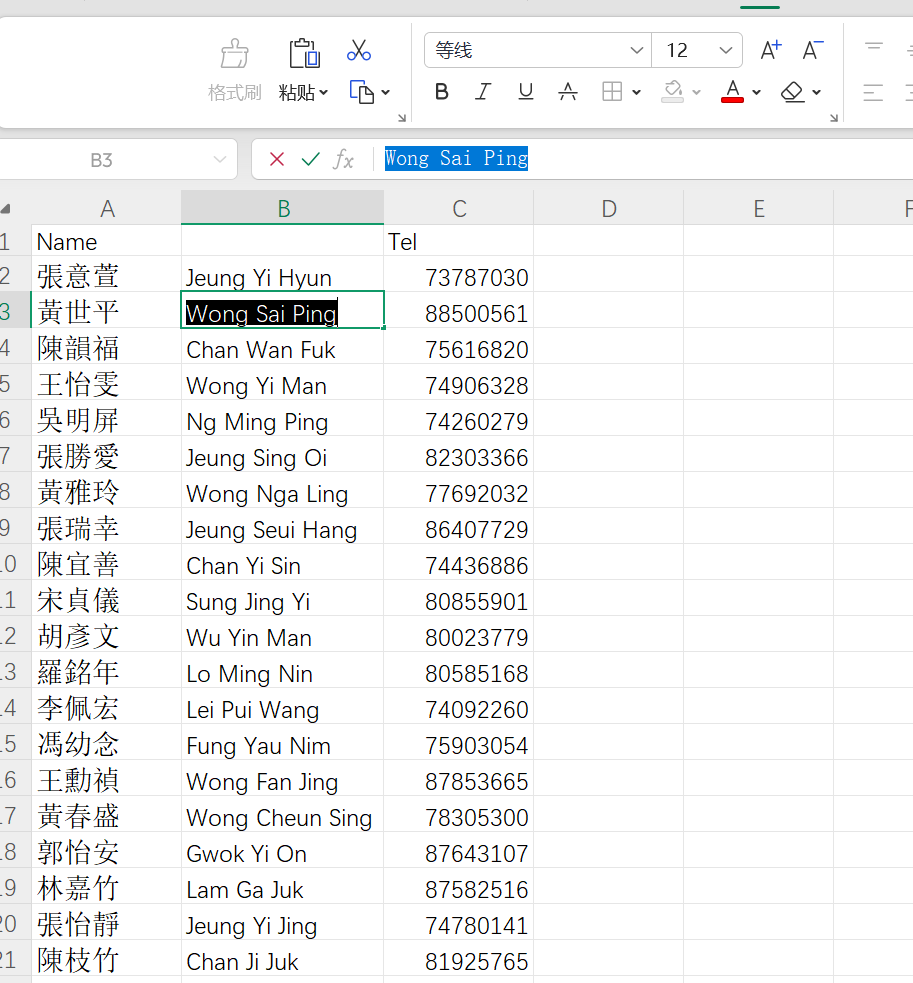This screenshot has width=913, height=983.
Task: Select column B header
Action: click(283, 208)
